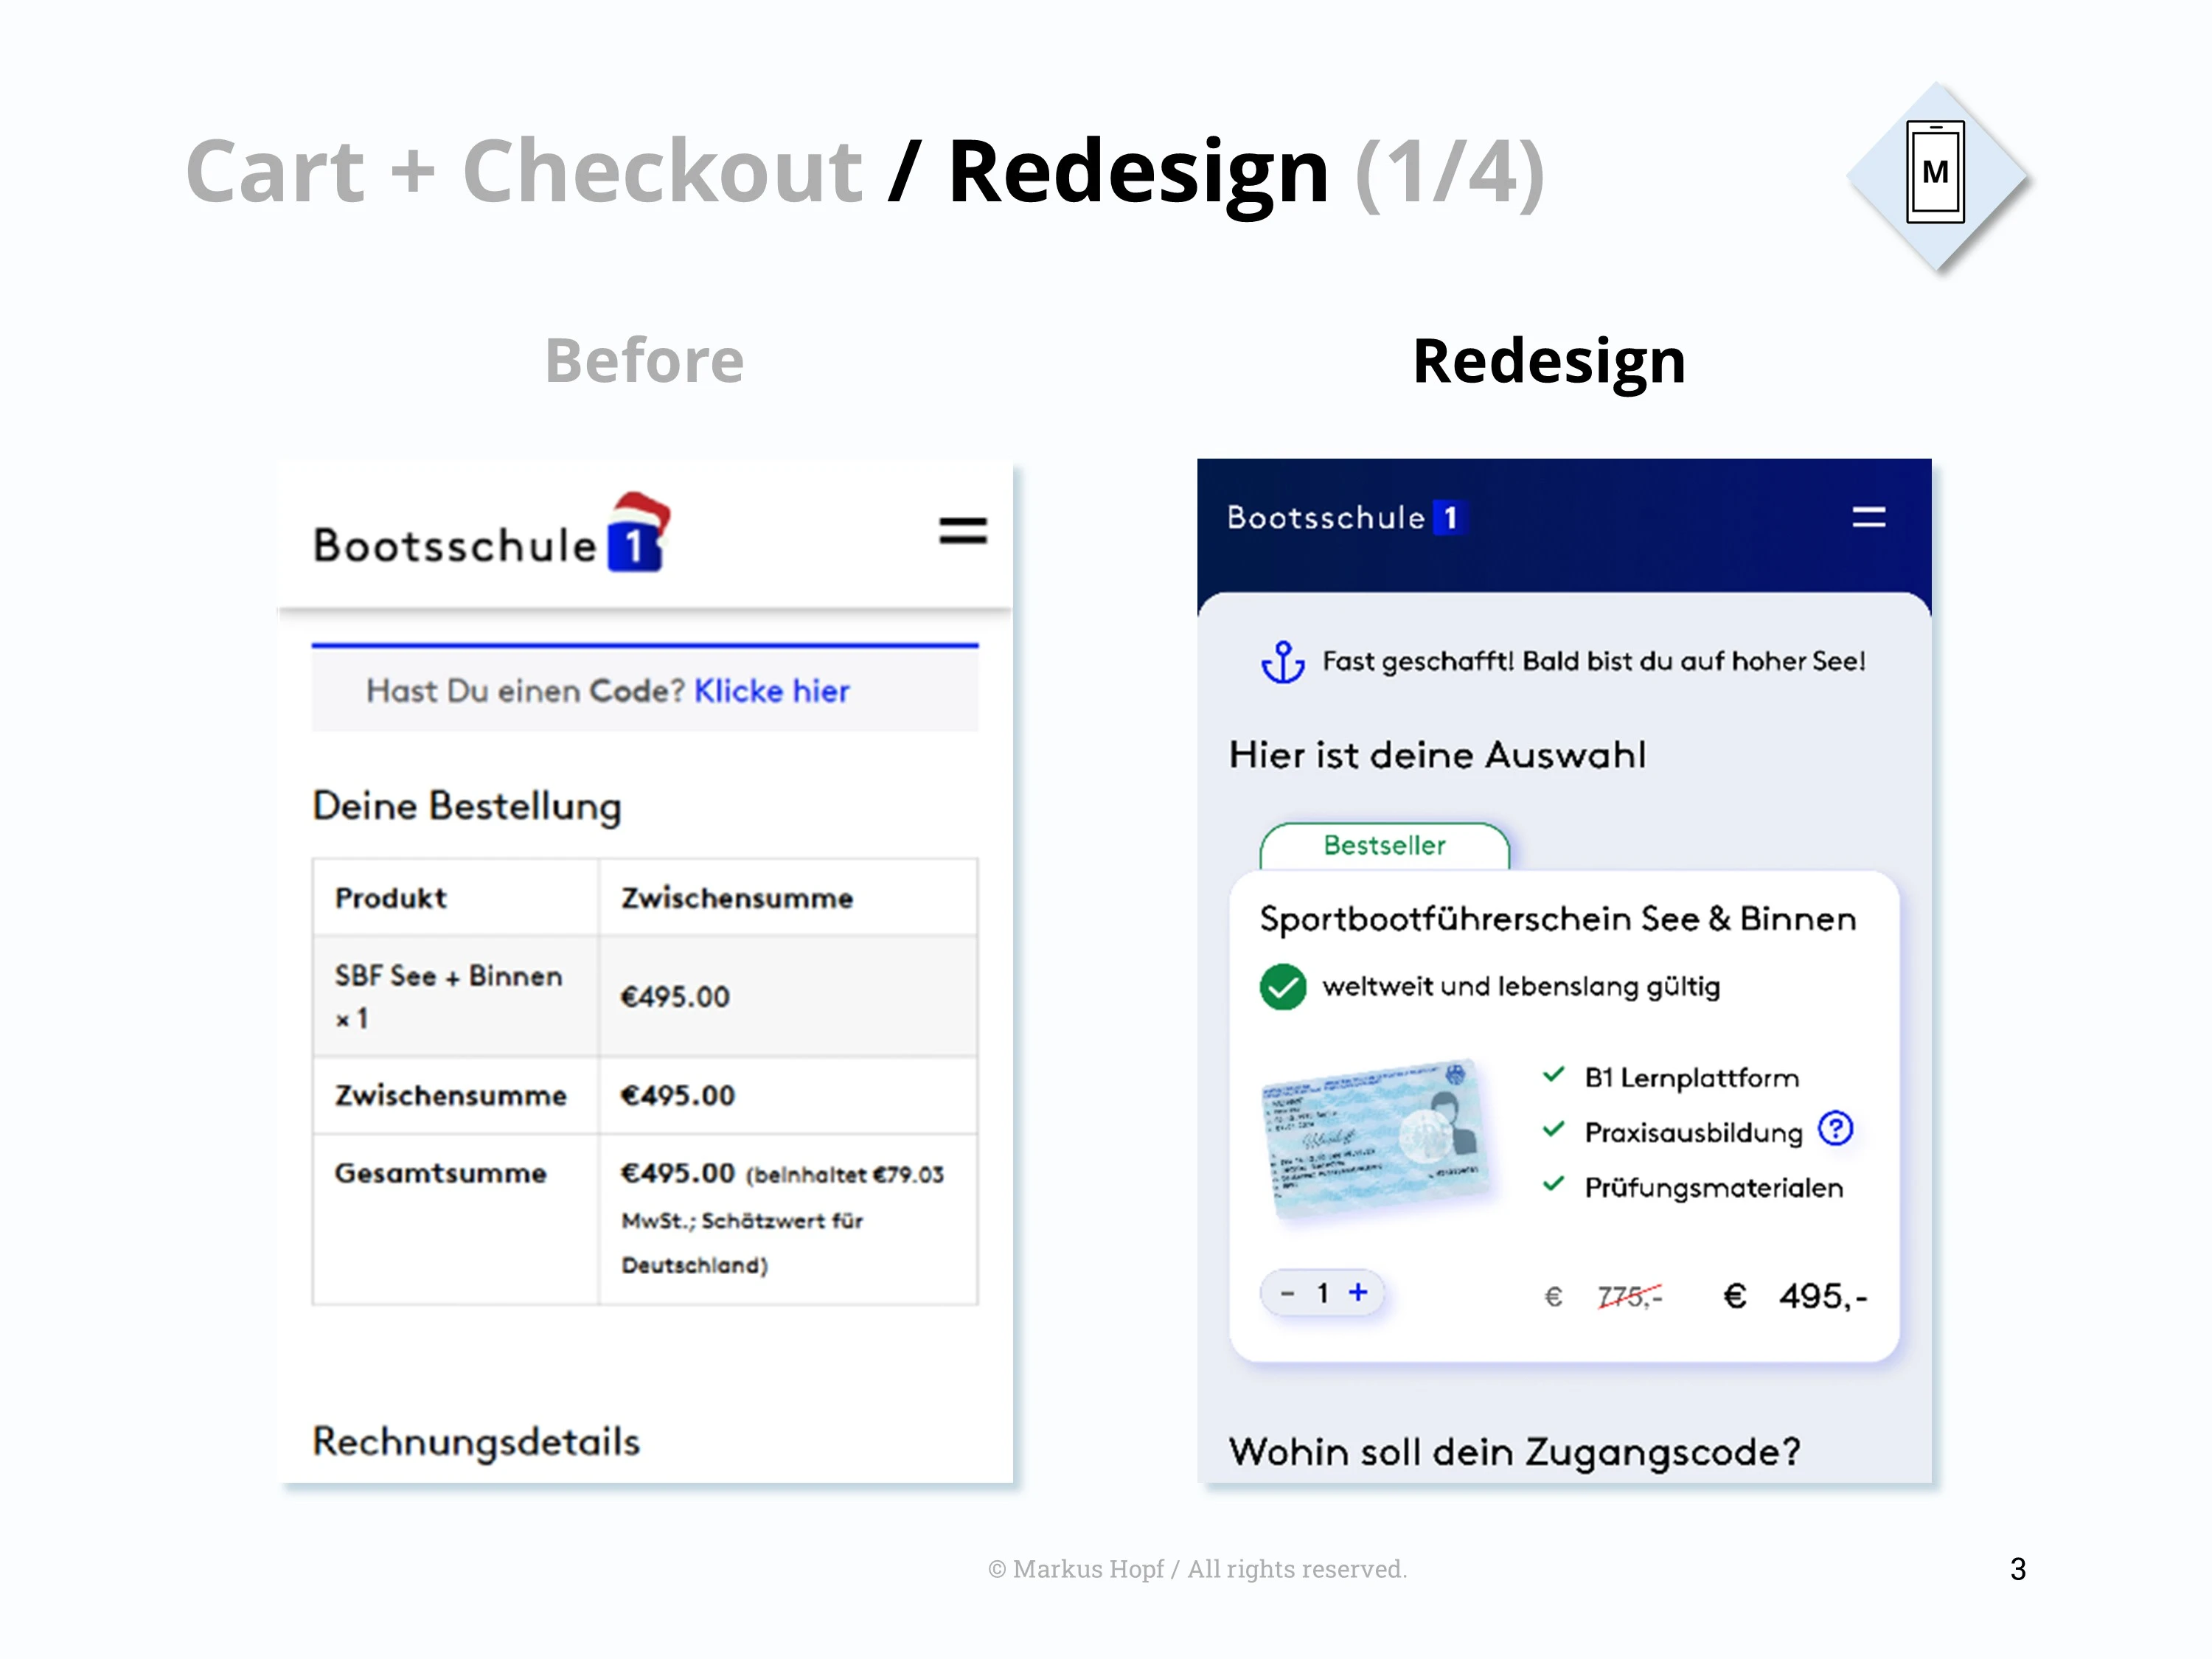Click the Klicke hier code link

772,691
